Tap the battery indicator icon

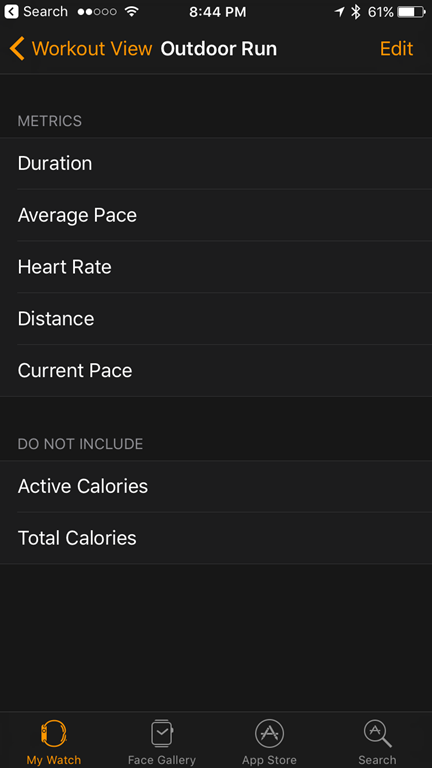[x=412, y=12]
